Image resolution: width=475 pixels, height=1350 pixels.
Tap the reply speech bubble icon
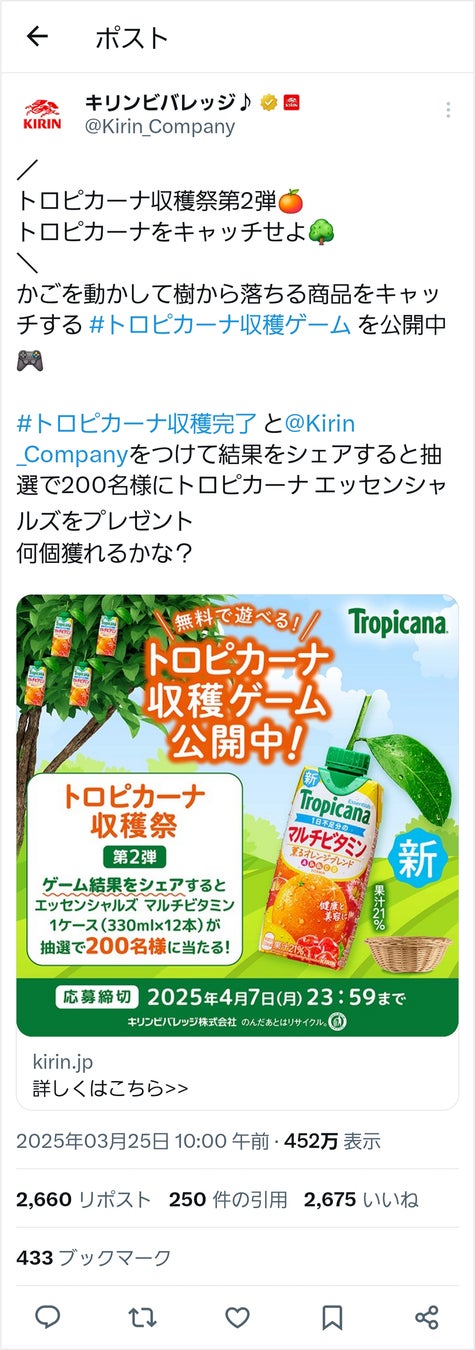[x=47, y=1317]
